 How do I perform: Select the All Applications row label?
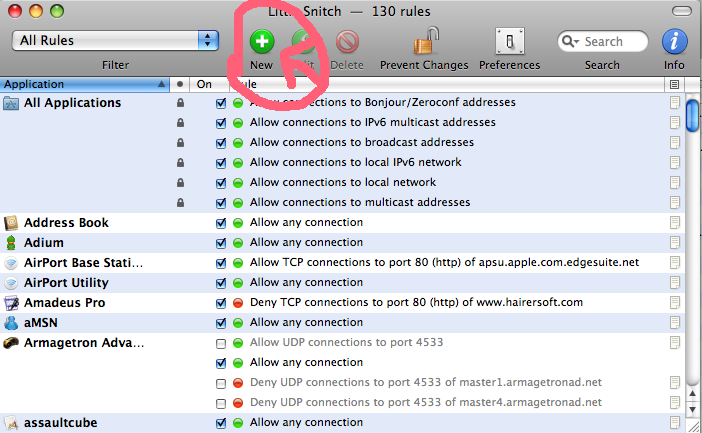tap(73, 103)
